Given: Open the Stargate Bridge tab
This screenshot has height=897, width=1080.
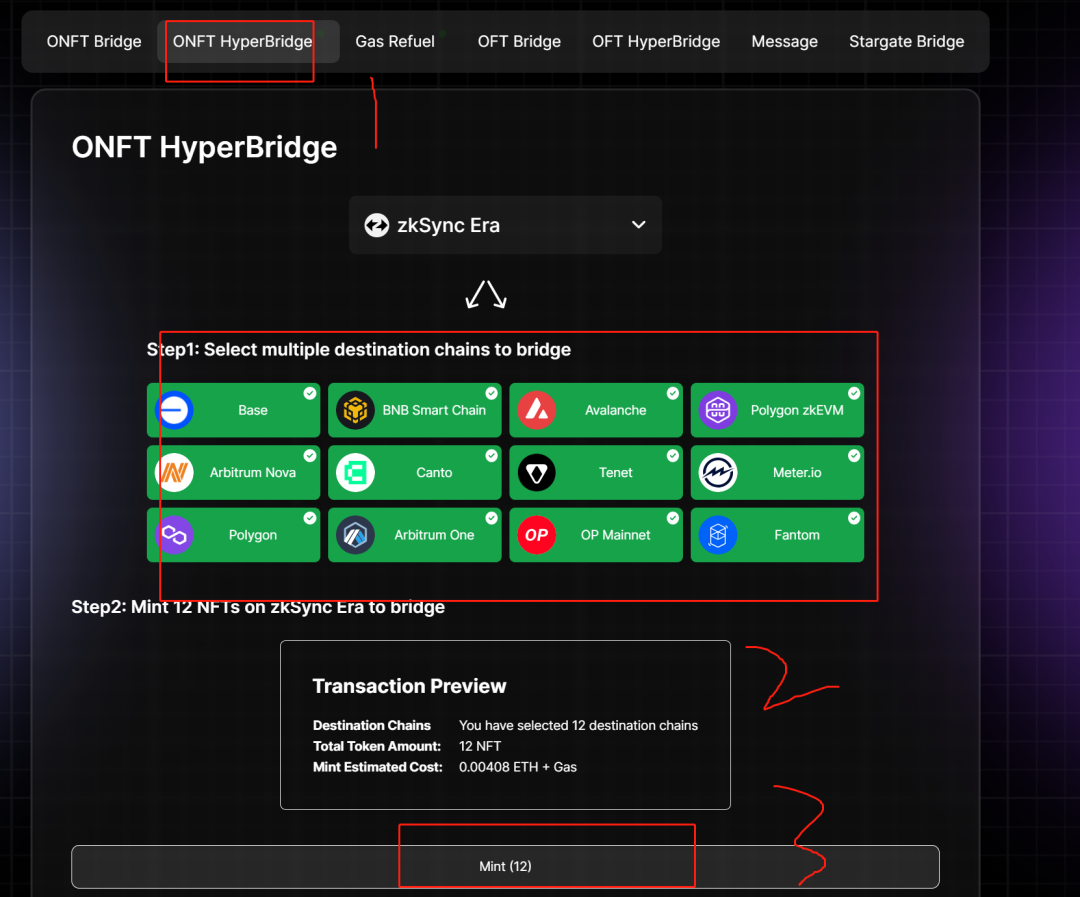Looking at the screenshot, I should pyautogui.click(x=906, y=41).
